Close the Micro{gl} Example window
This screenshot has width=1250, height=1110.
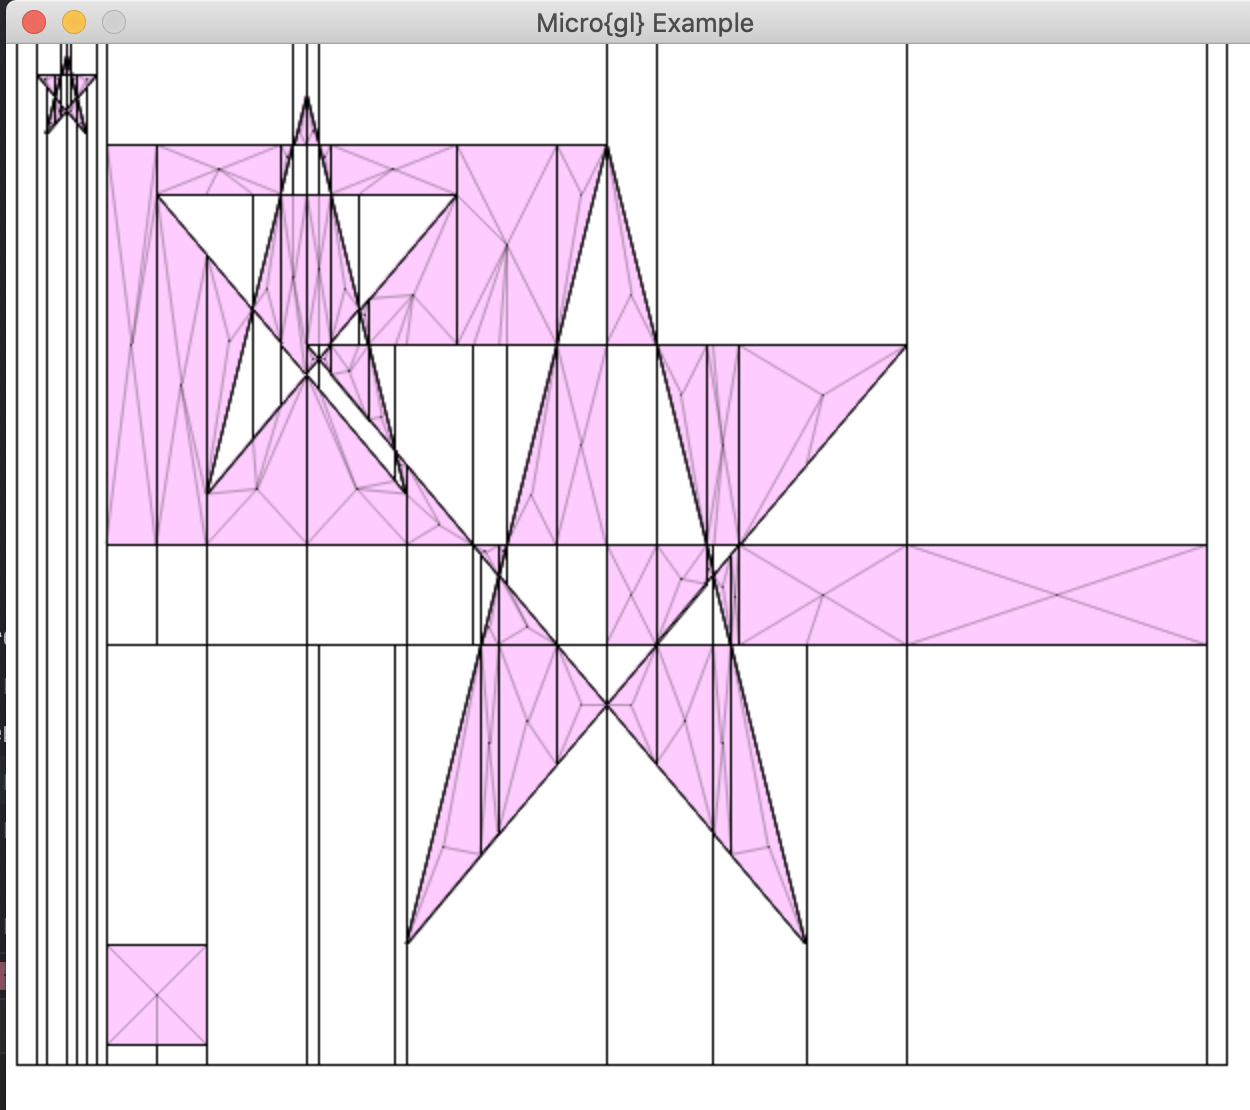[34, 22]
